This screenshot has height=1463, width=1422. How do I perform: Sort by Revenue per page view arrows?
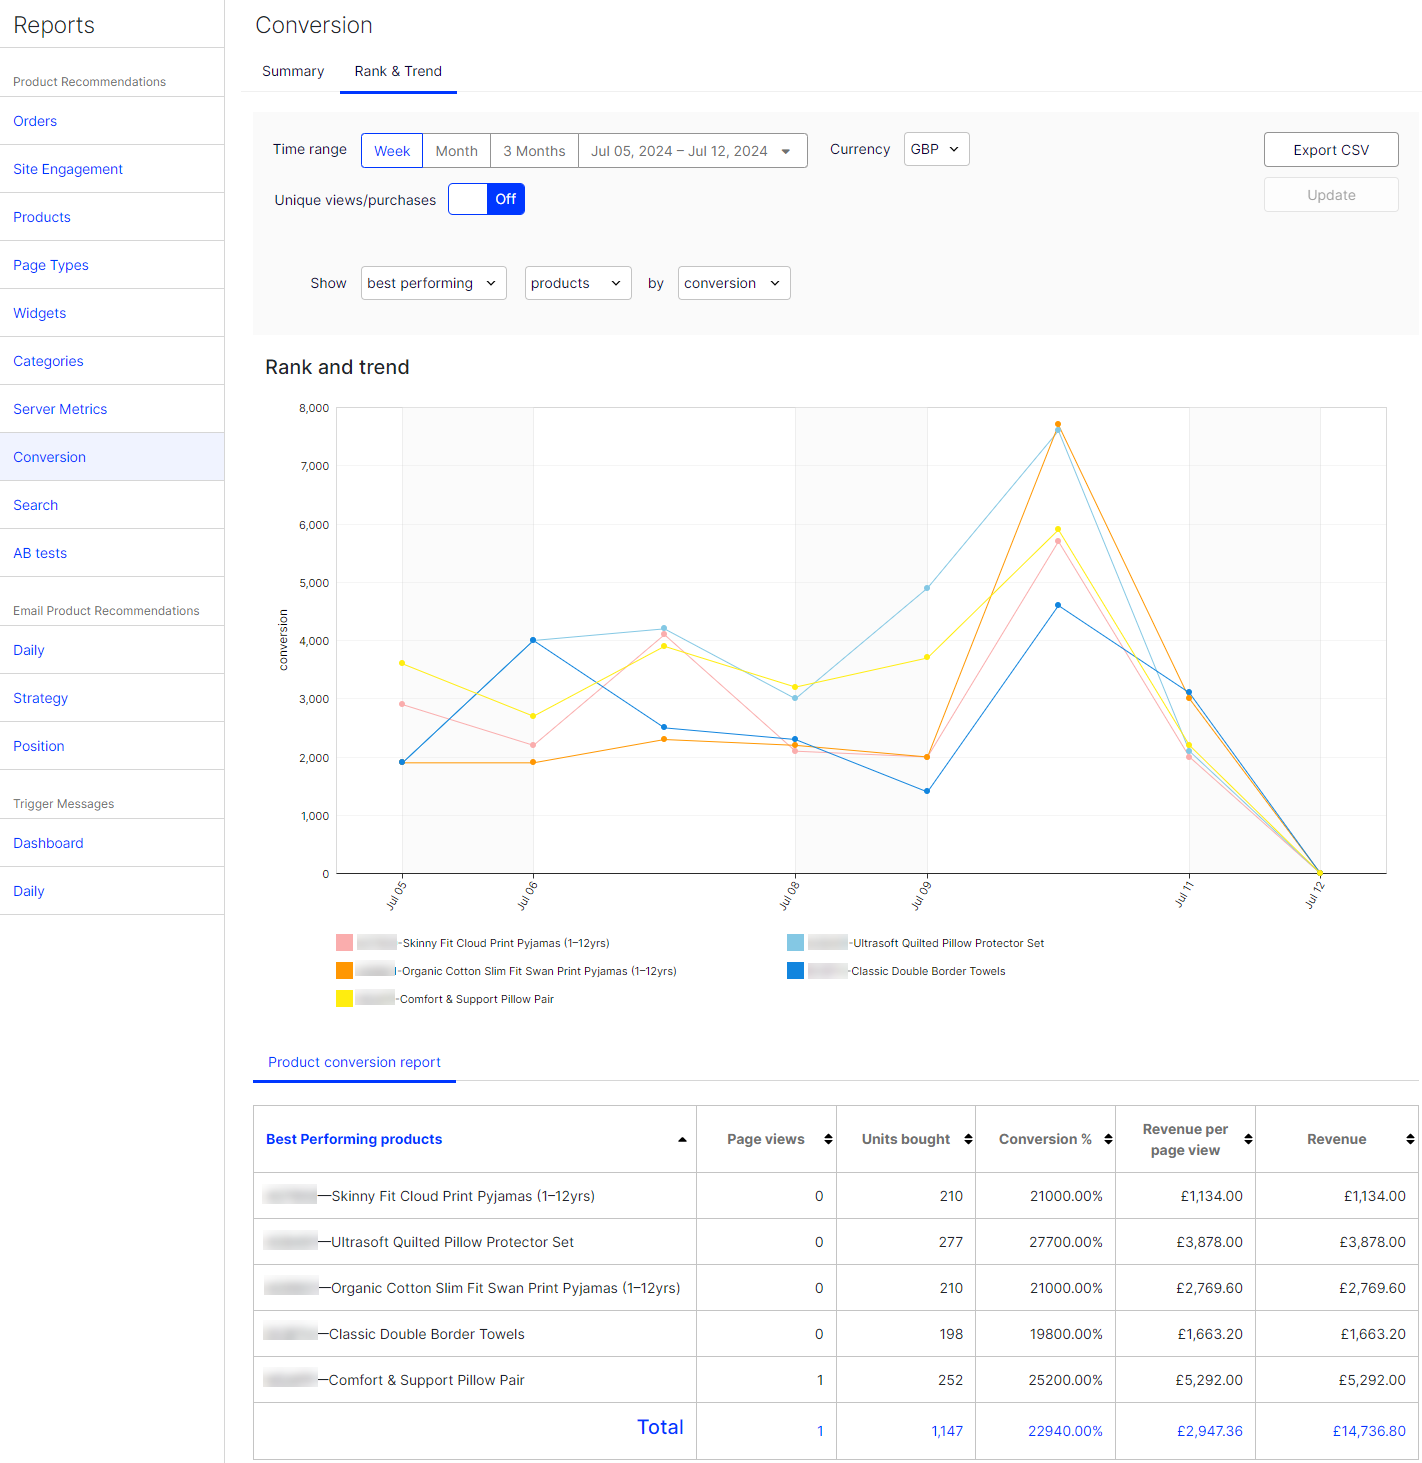coord(1248,1139)
